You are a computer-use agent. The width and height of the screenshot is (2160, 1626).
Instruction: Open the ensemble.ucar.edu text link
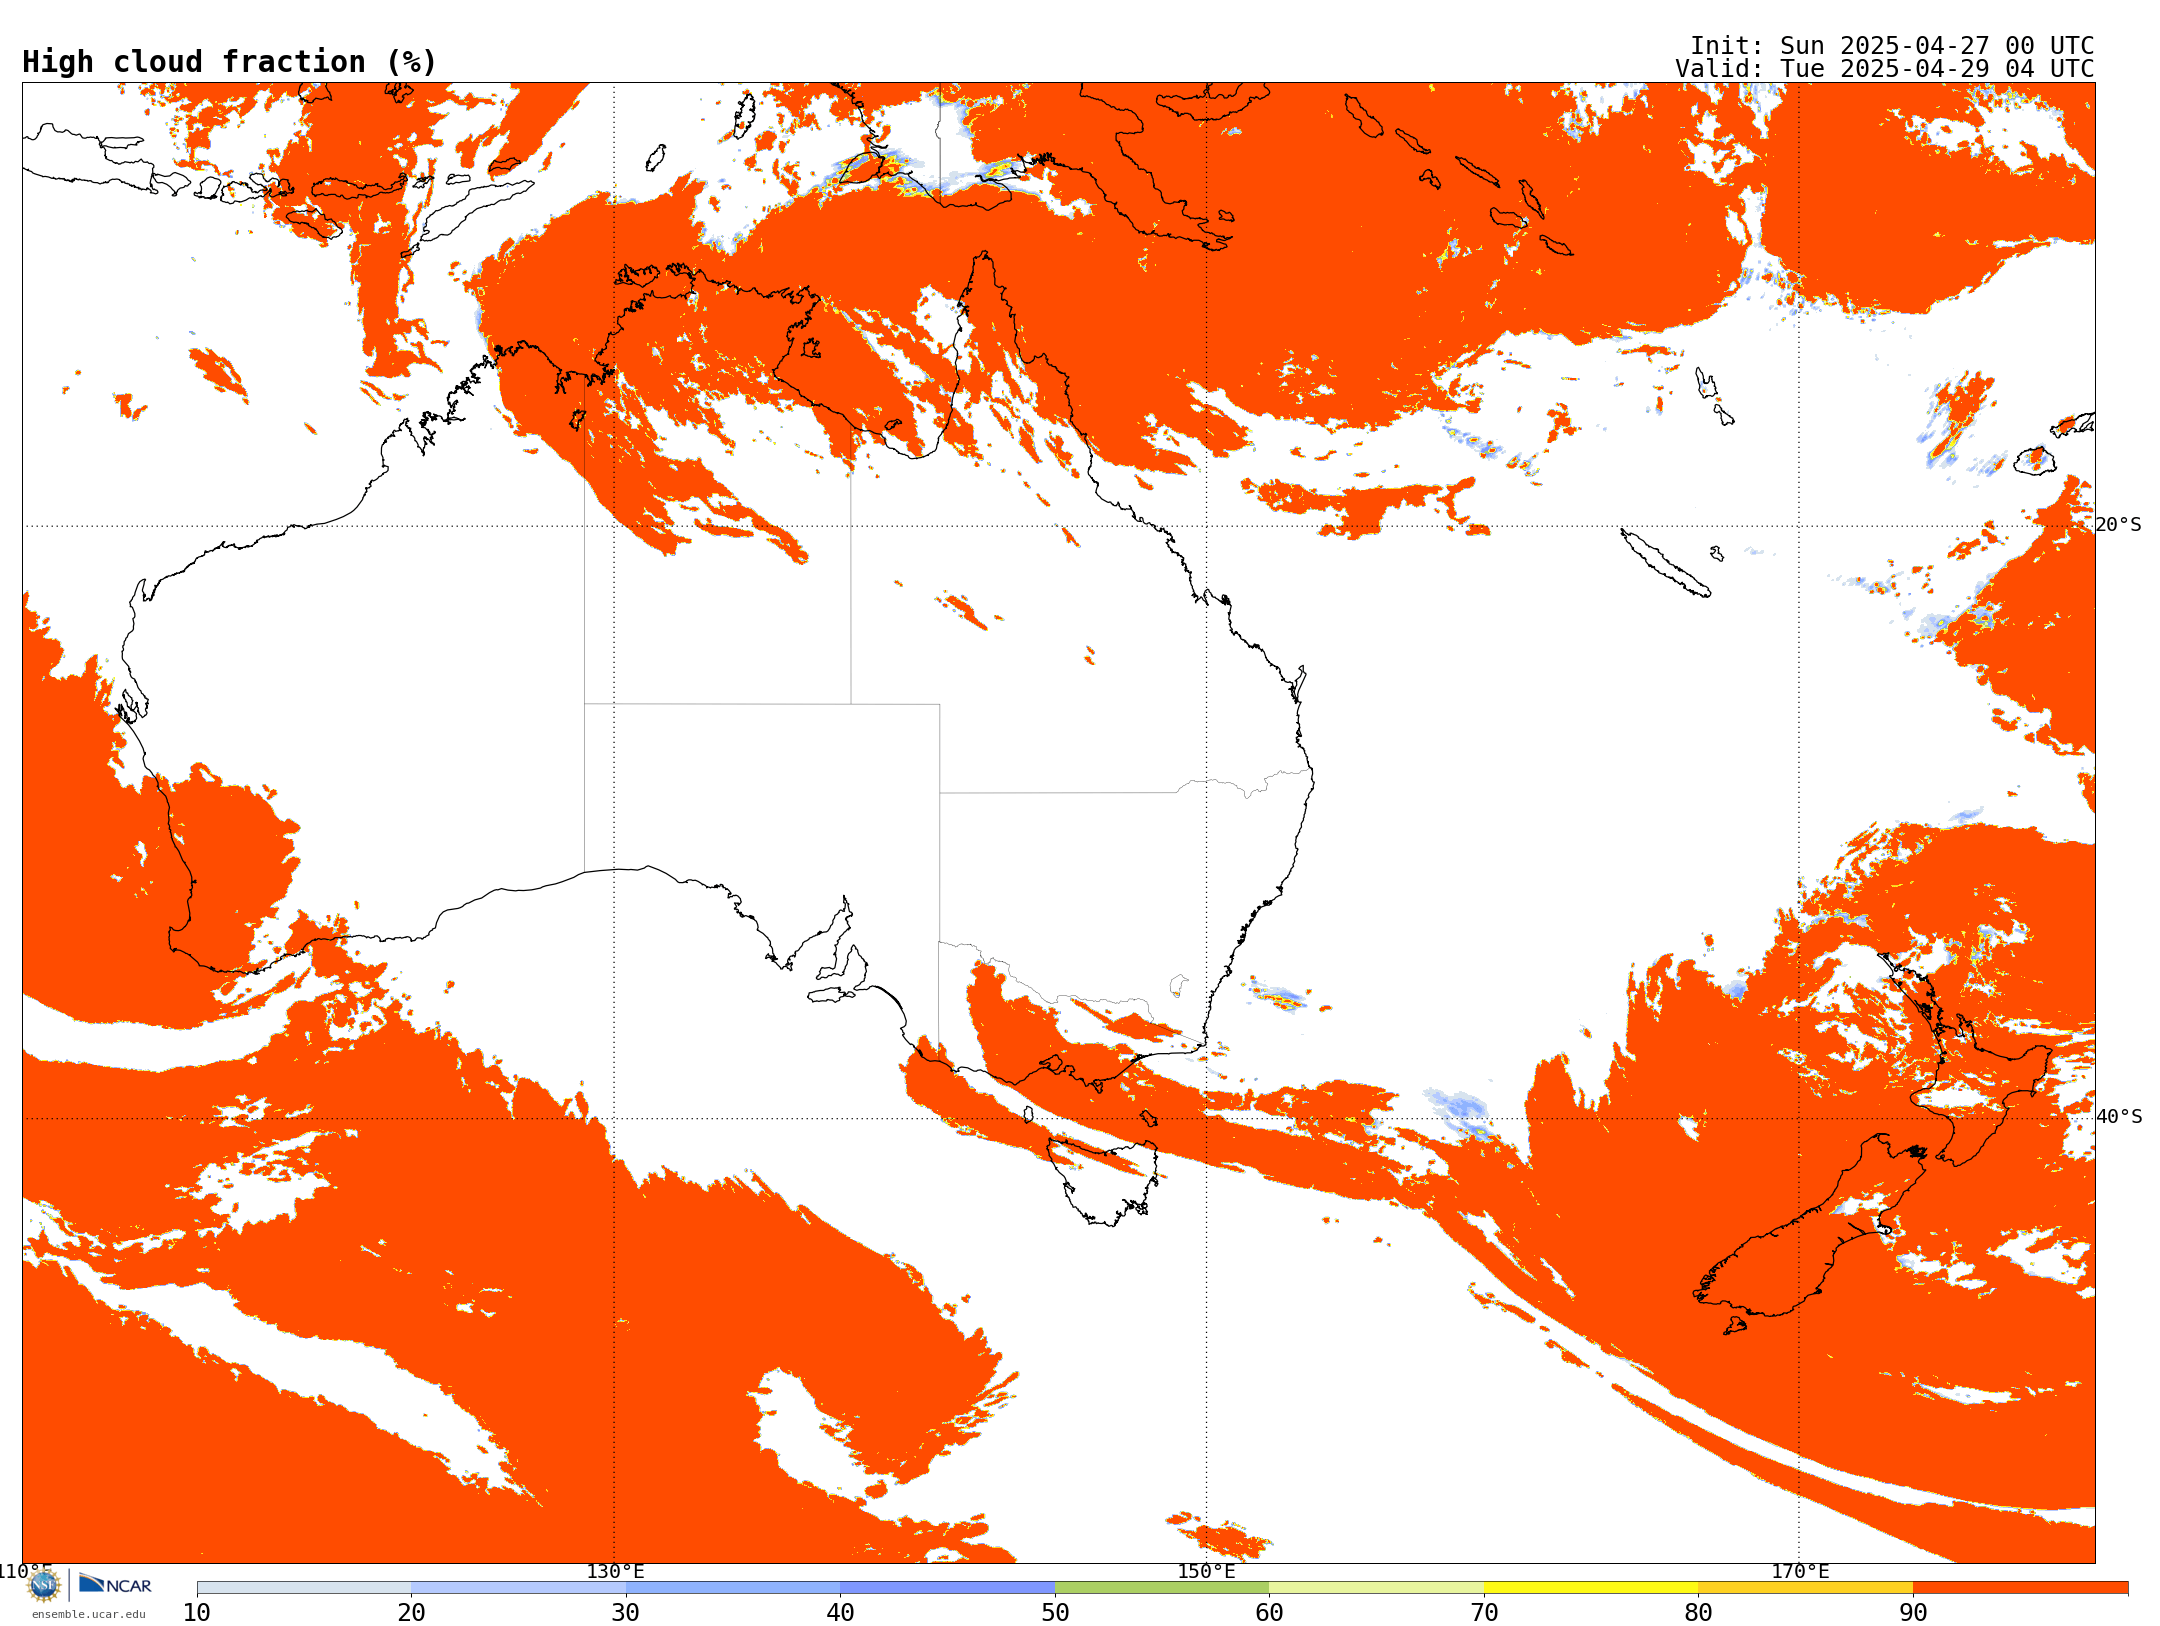coord(88,1614)
